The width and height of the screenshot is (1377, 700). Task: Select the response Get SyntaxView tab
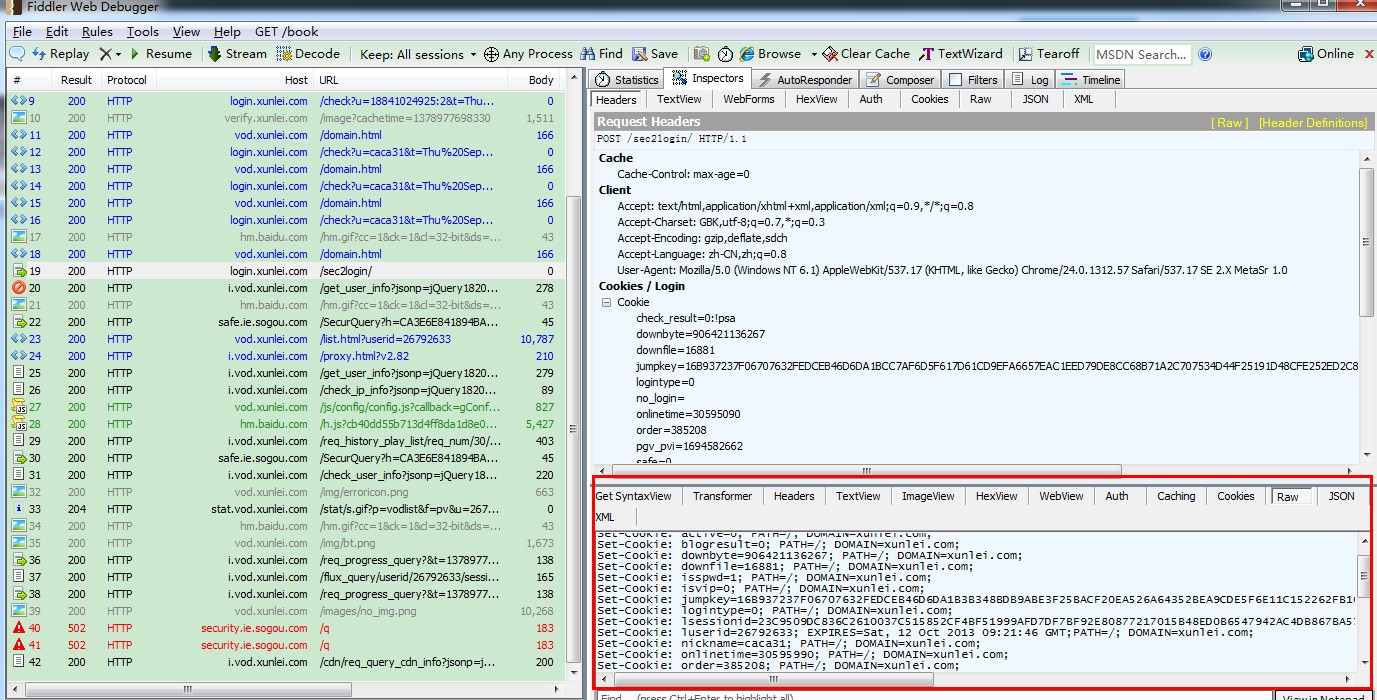634,496
